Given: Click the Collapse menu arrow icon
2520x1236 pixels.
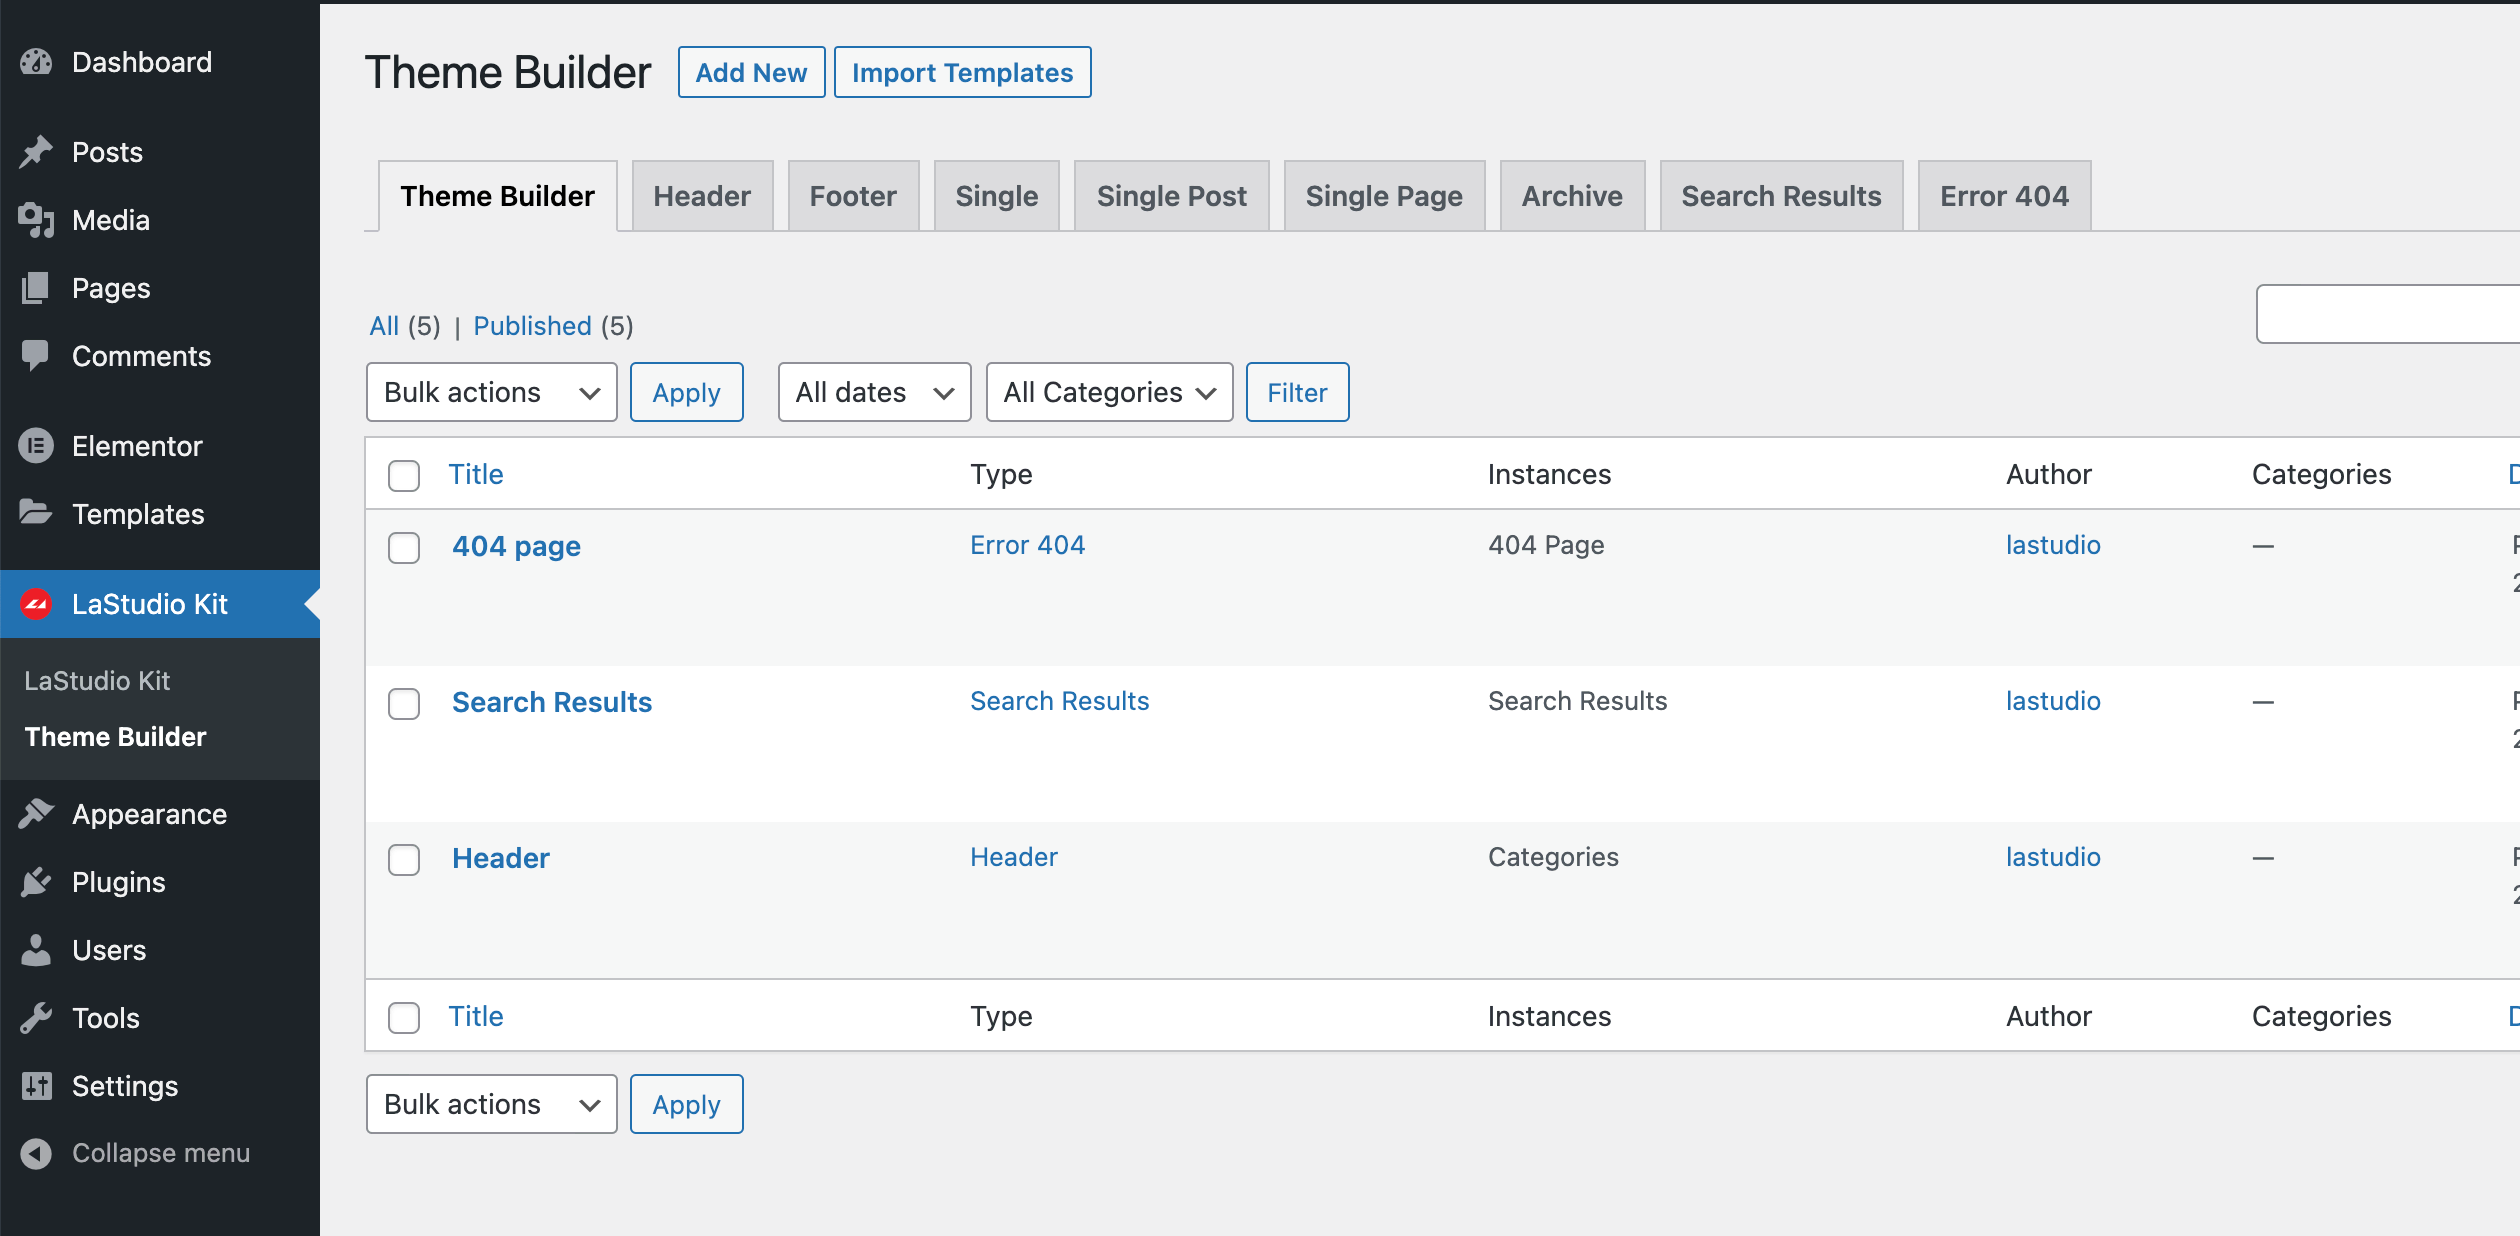Looking at the screenshot, I should pyautogui.click(x=36, y=1153).
